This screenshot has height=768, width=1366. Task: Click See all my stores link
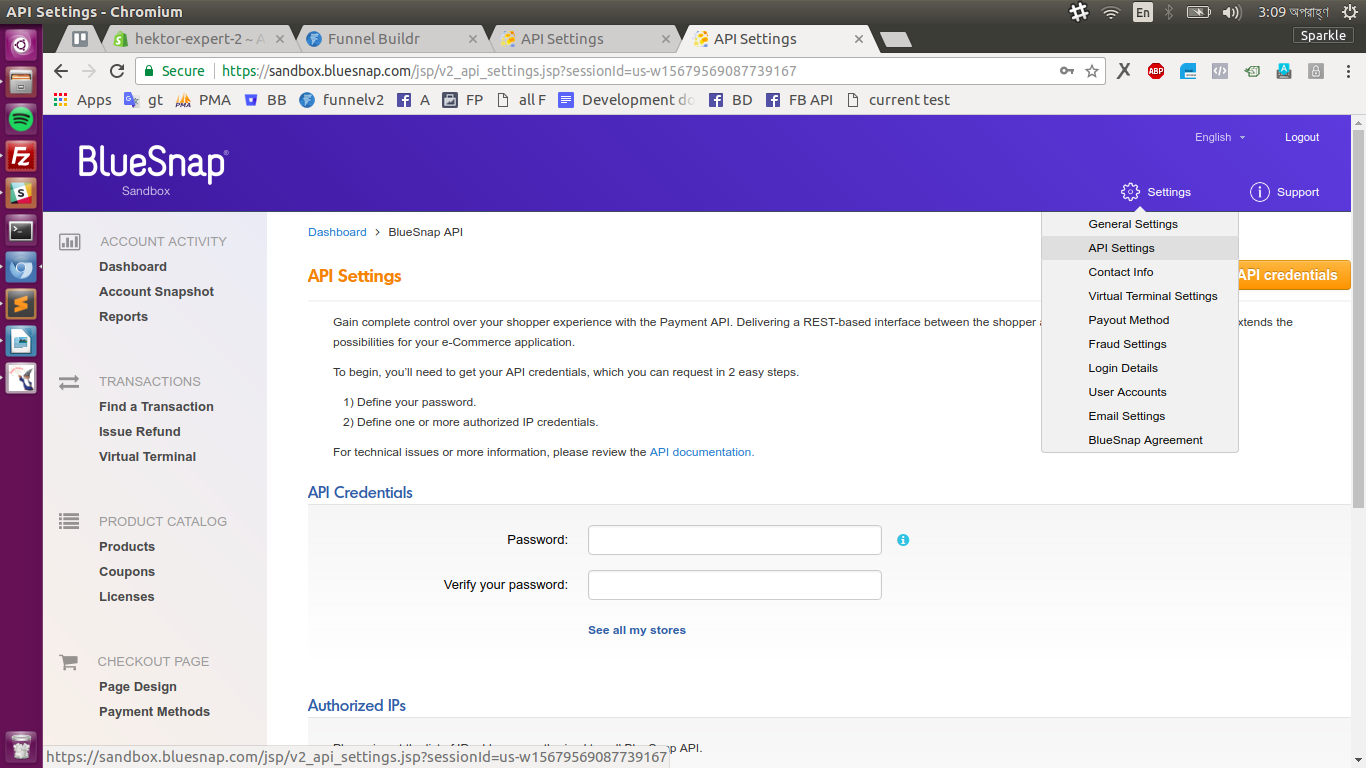pyautogui.click(x=637, y=630)
